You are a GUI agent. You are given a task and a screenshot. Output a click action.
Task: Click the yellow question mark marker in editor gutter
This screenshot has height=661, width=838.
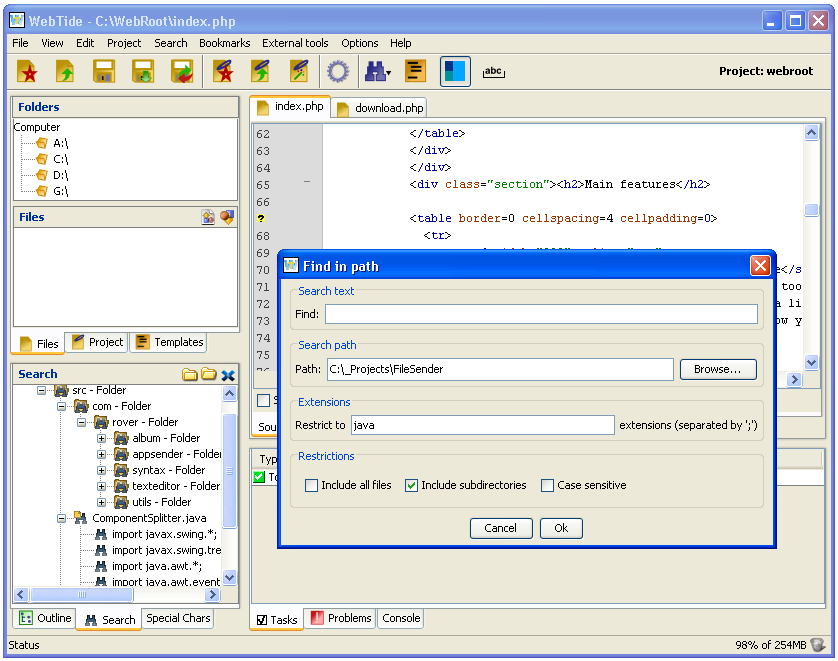click(261, 218)
